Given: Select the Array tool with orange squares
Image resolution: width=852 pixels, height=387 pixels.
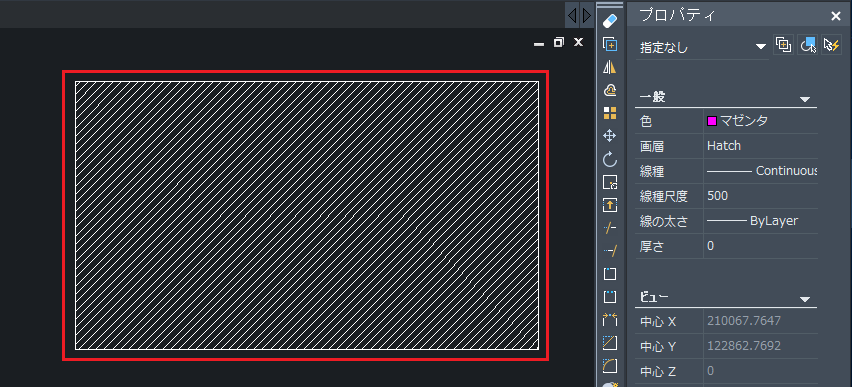Looking at the screenshot, I should click(610, 113).
